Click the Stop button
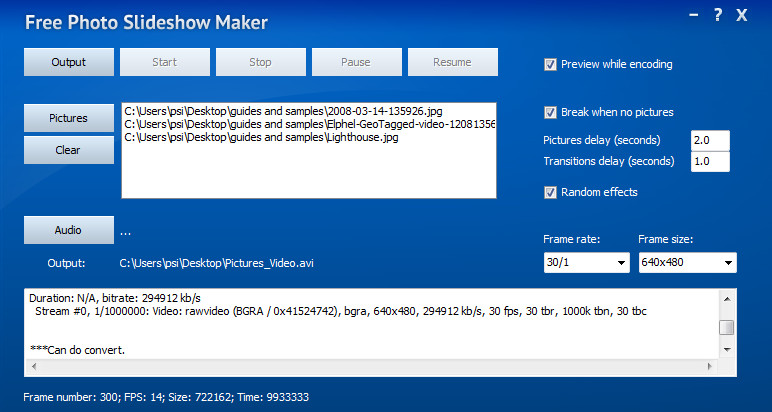Image resolution: width=772 pixels, height=412 pixels. click(x=260, y=62)
